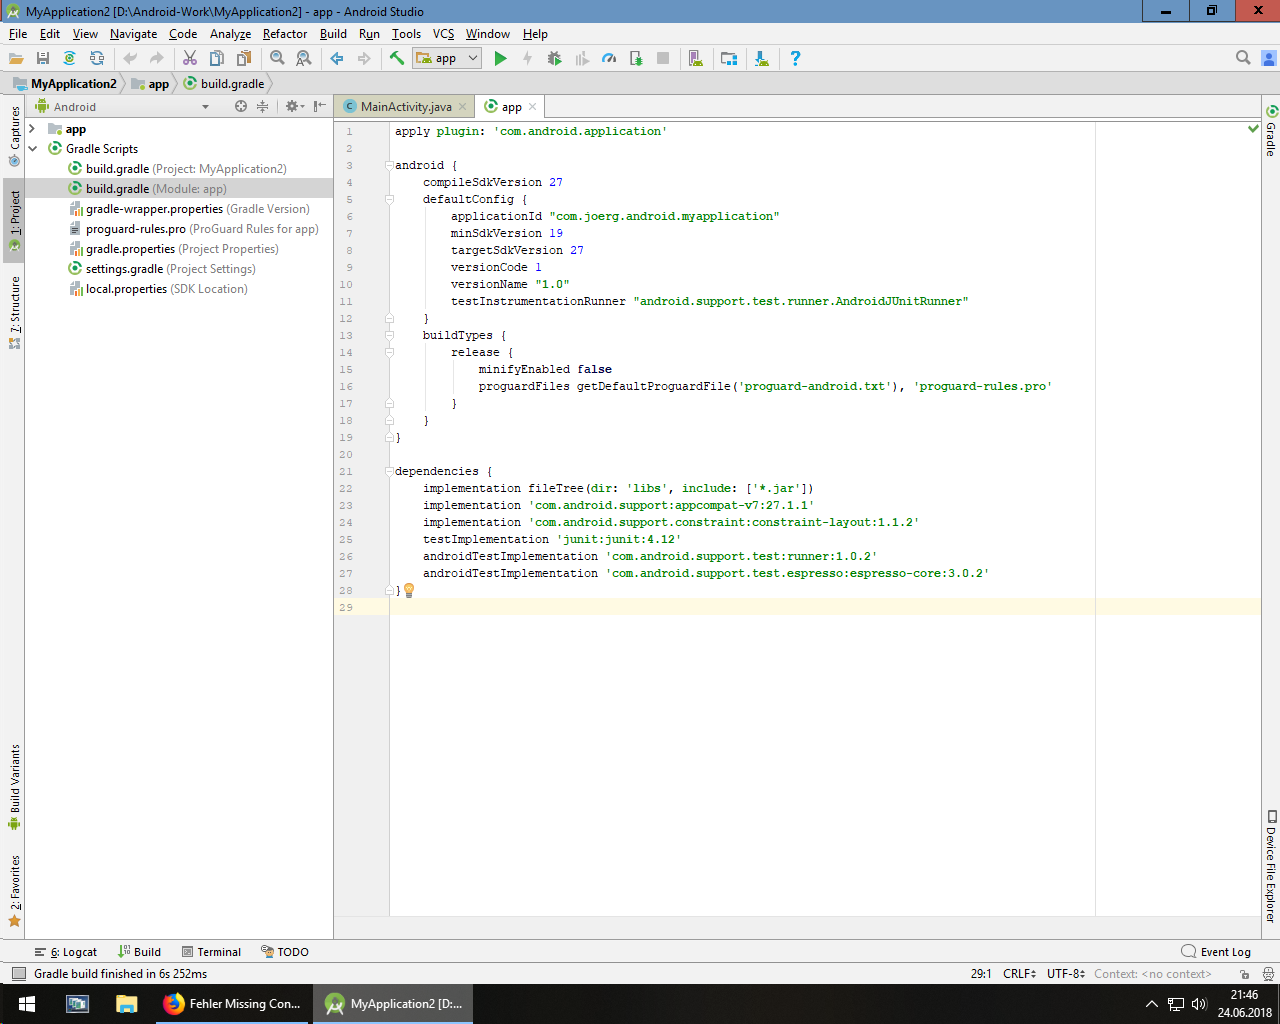
Task: Expand the app folder in project tree
Action: tap(33, 129)
